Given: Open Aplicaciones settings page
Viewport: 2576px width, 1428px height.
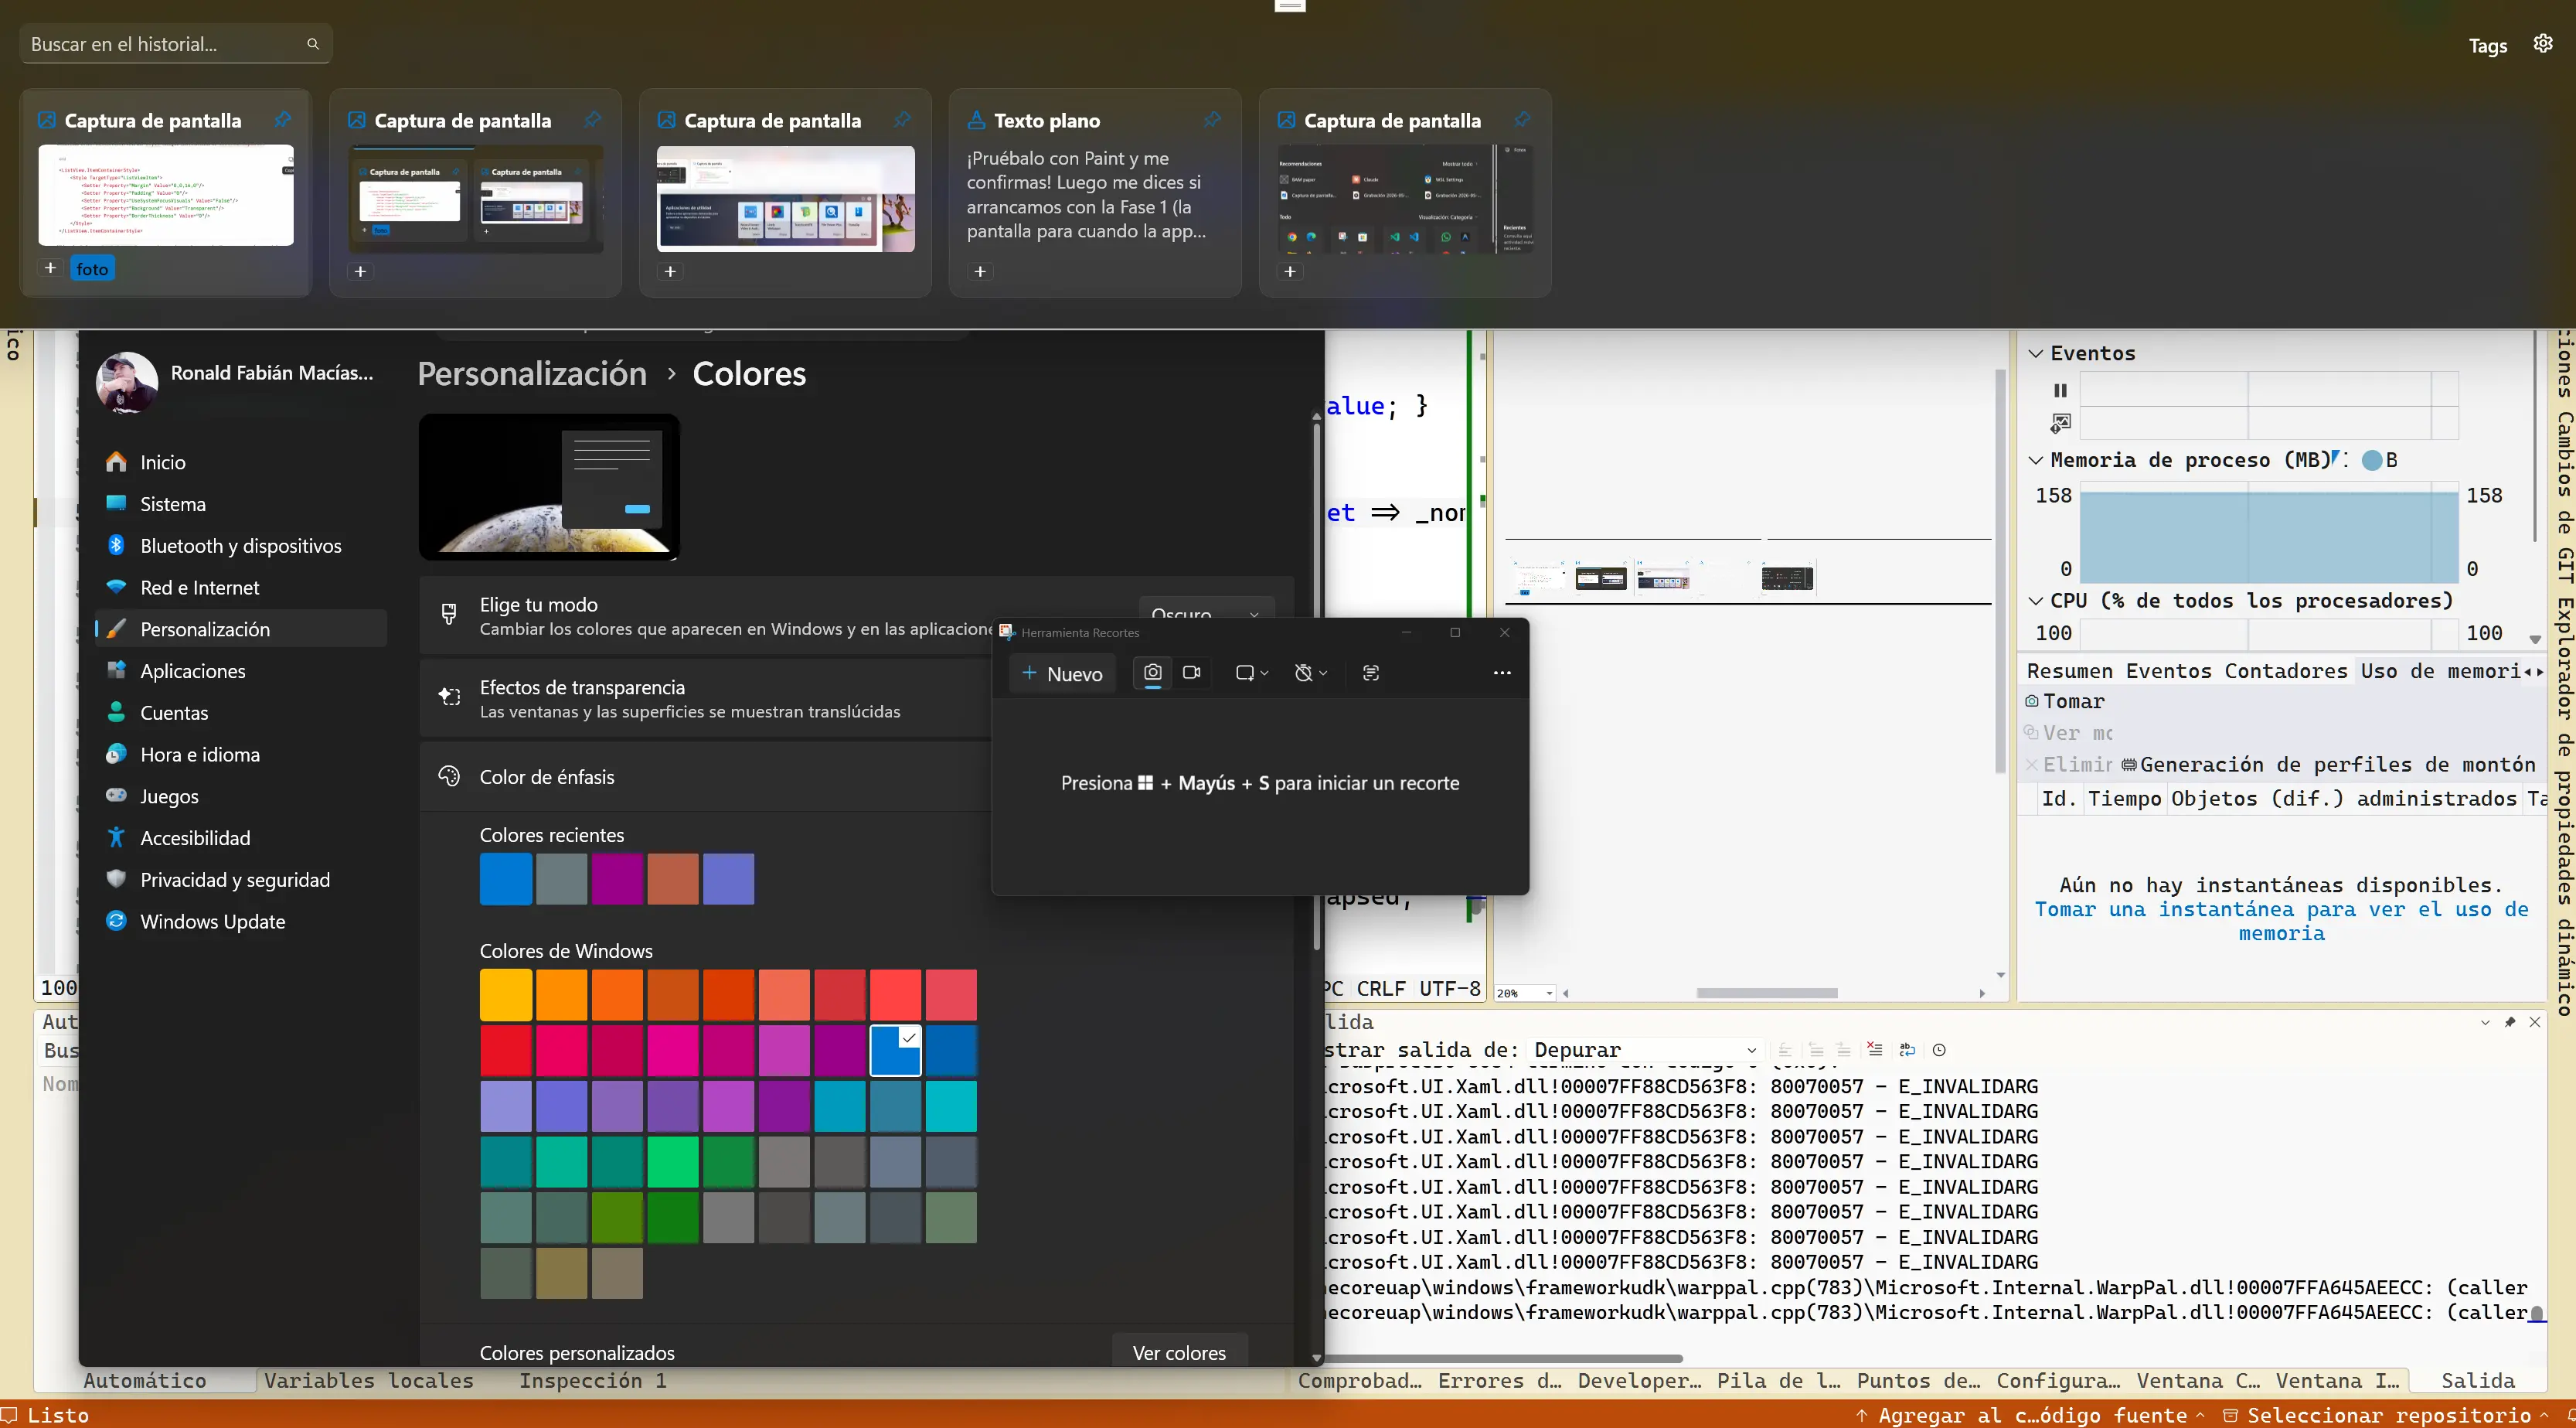Looking at the screenshot, I should 240,671.
